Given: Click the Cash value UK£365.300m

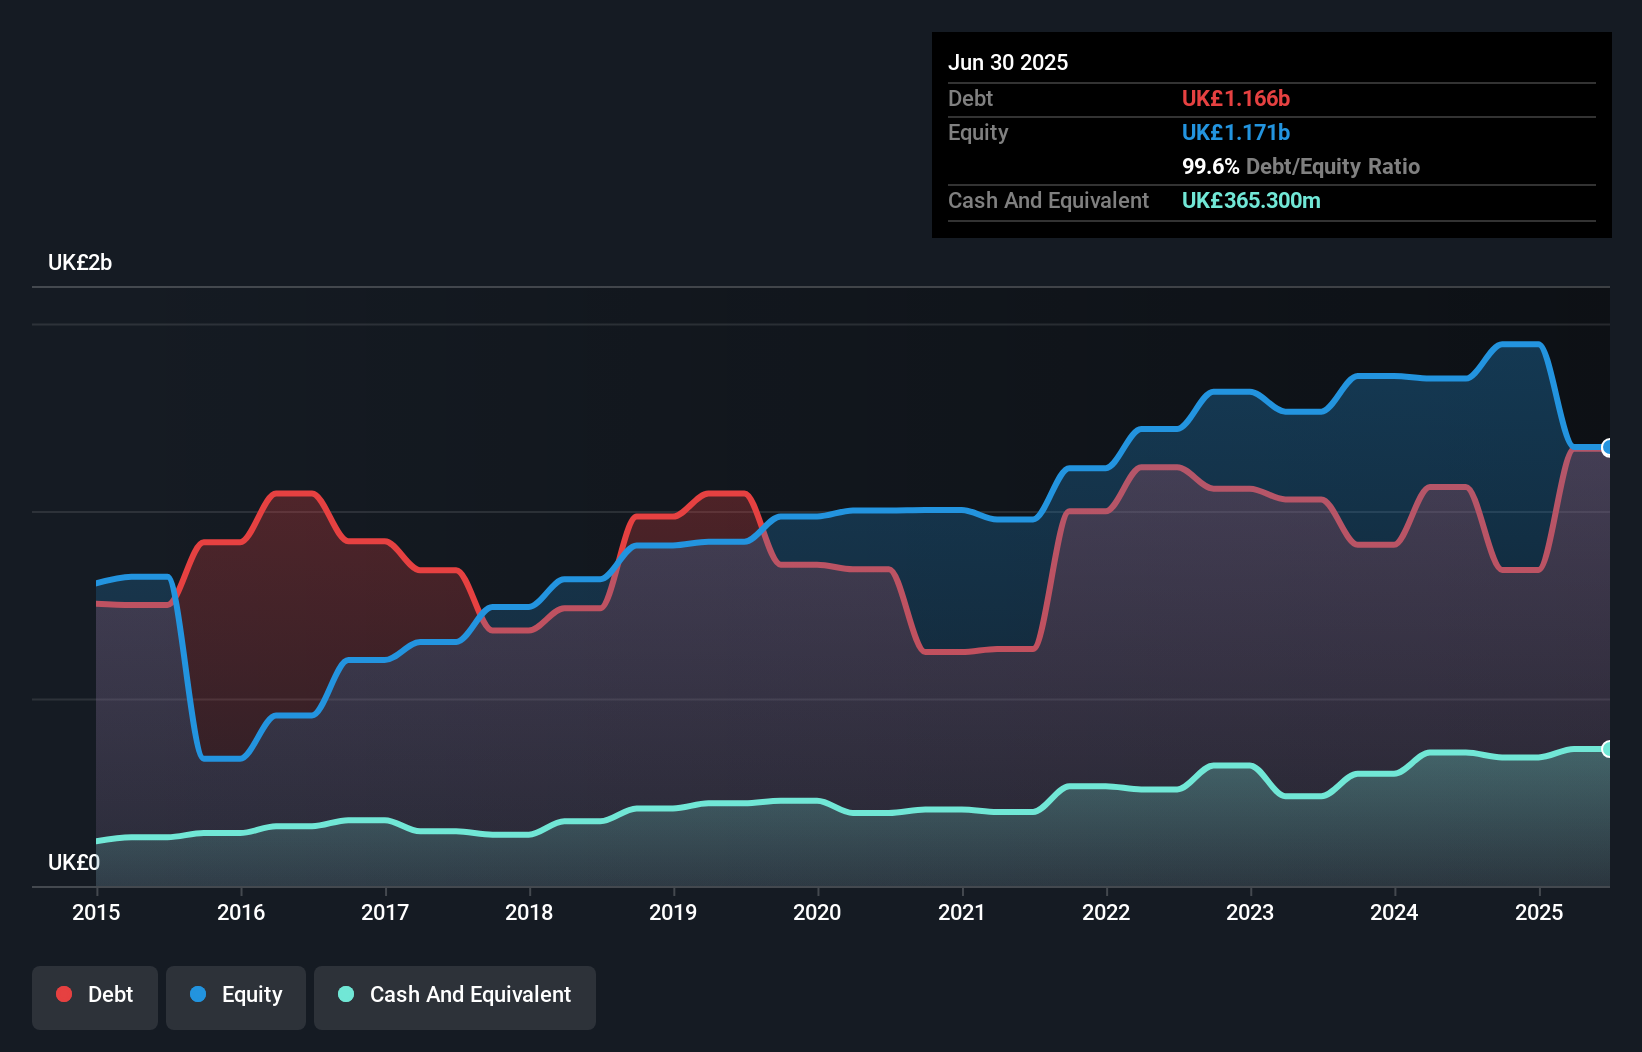Looking at the screenshot, I should pyautogui.click(x=1250, y=201).
